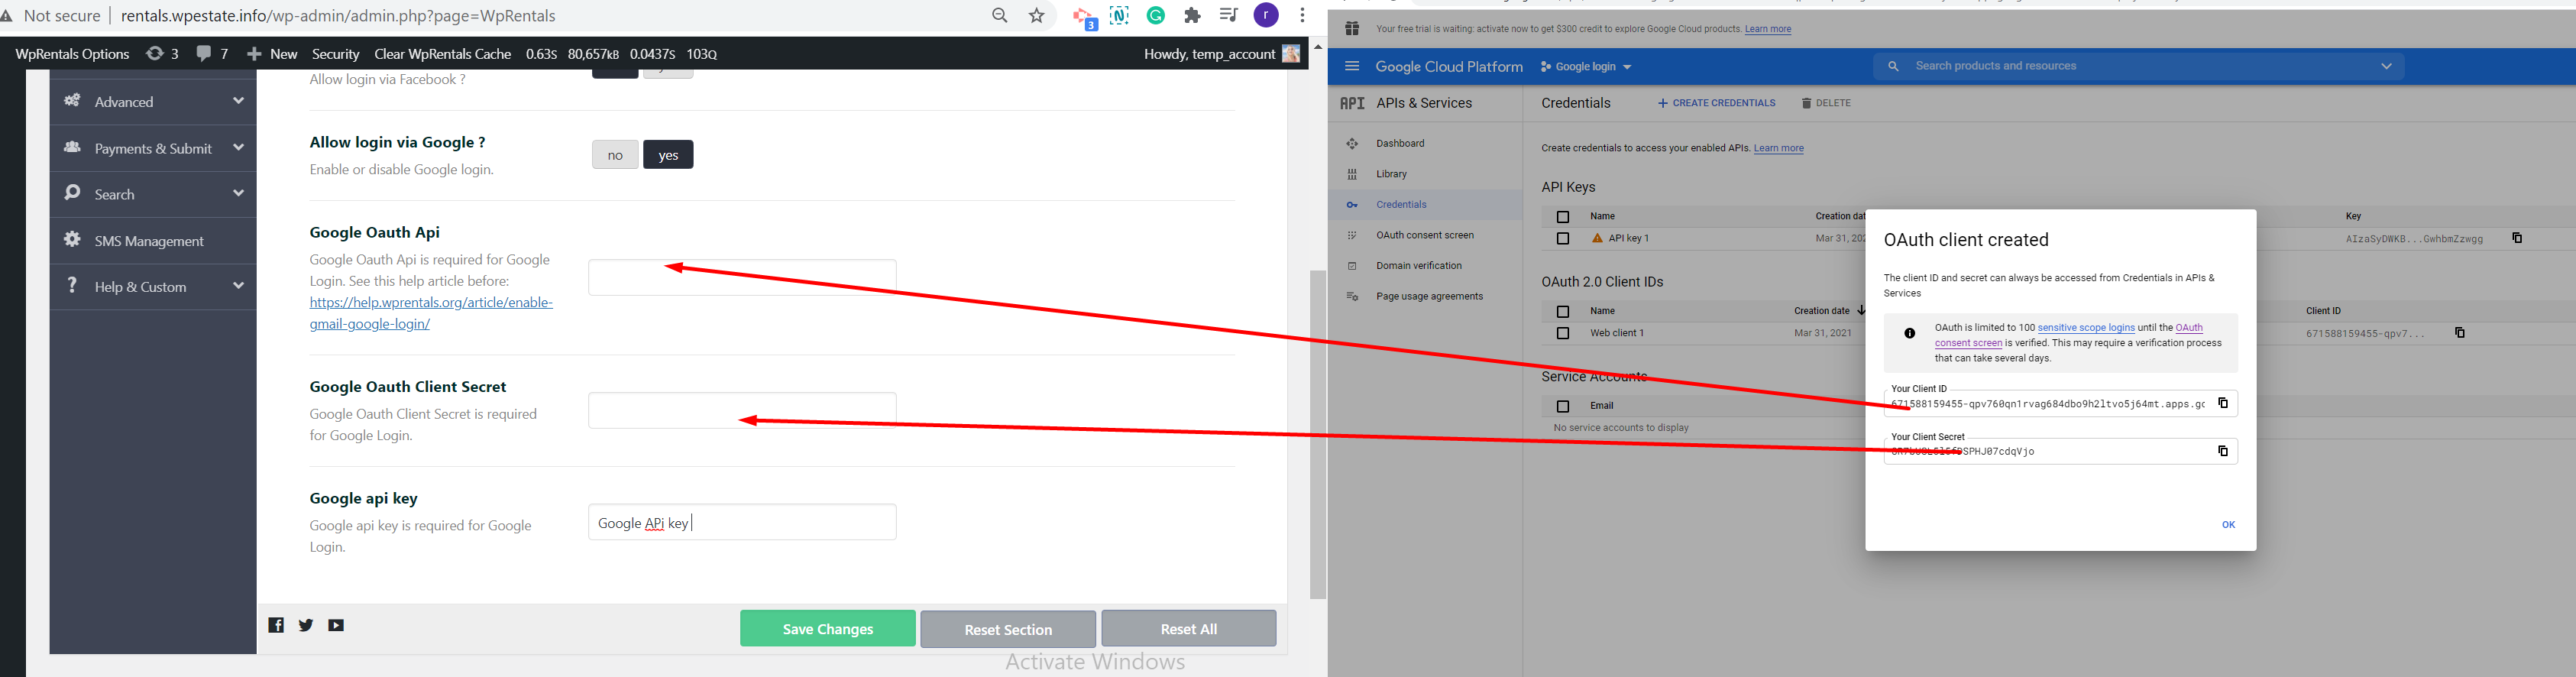Expand the Search options section

(x=153, y=194)
